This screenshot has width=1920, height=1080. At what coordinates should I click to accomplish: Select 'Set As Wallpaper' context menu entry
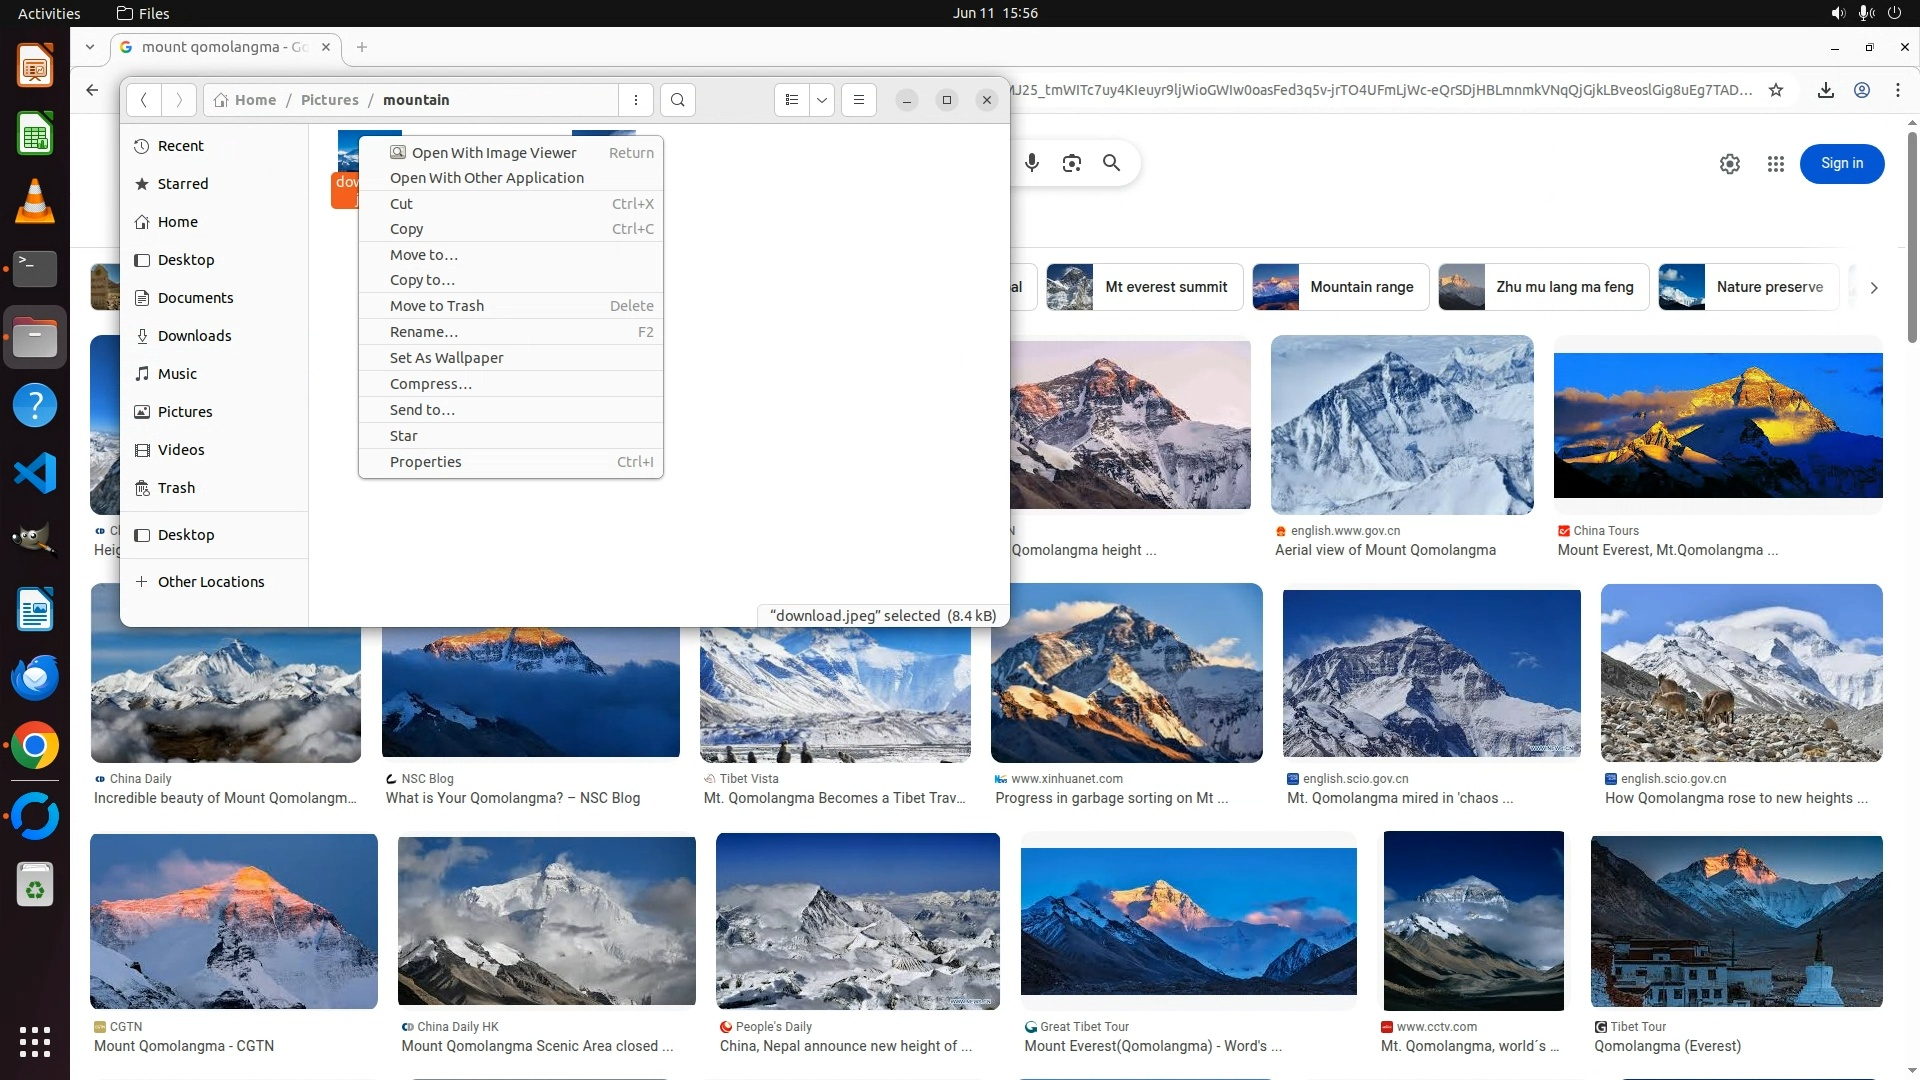pyautogui.click(x=446, y=358)
